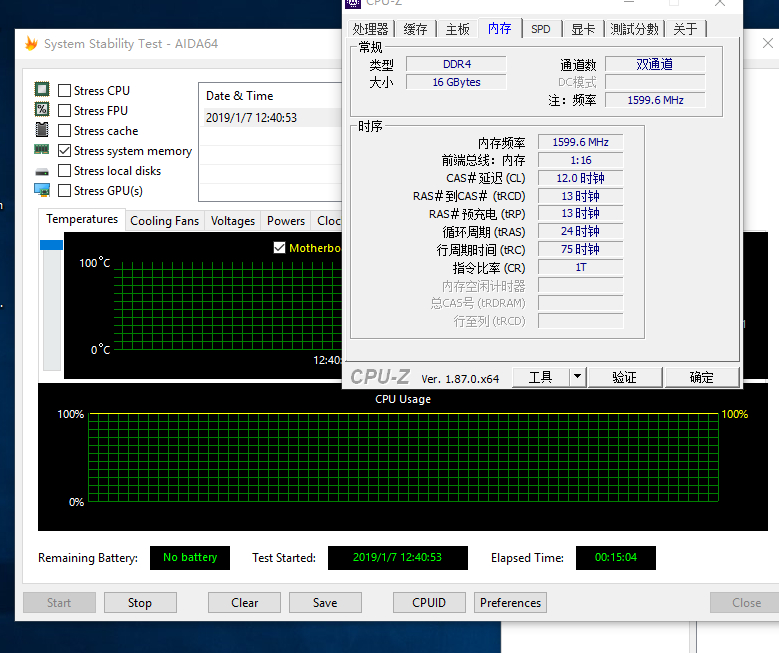779x653 pixels.
Task: Open CPU-Z 测试分数 (bench) tab
Action: (x=634, y=29)
